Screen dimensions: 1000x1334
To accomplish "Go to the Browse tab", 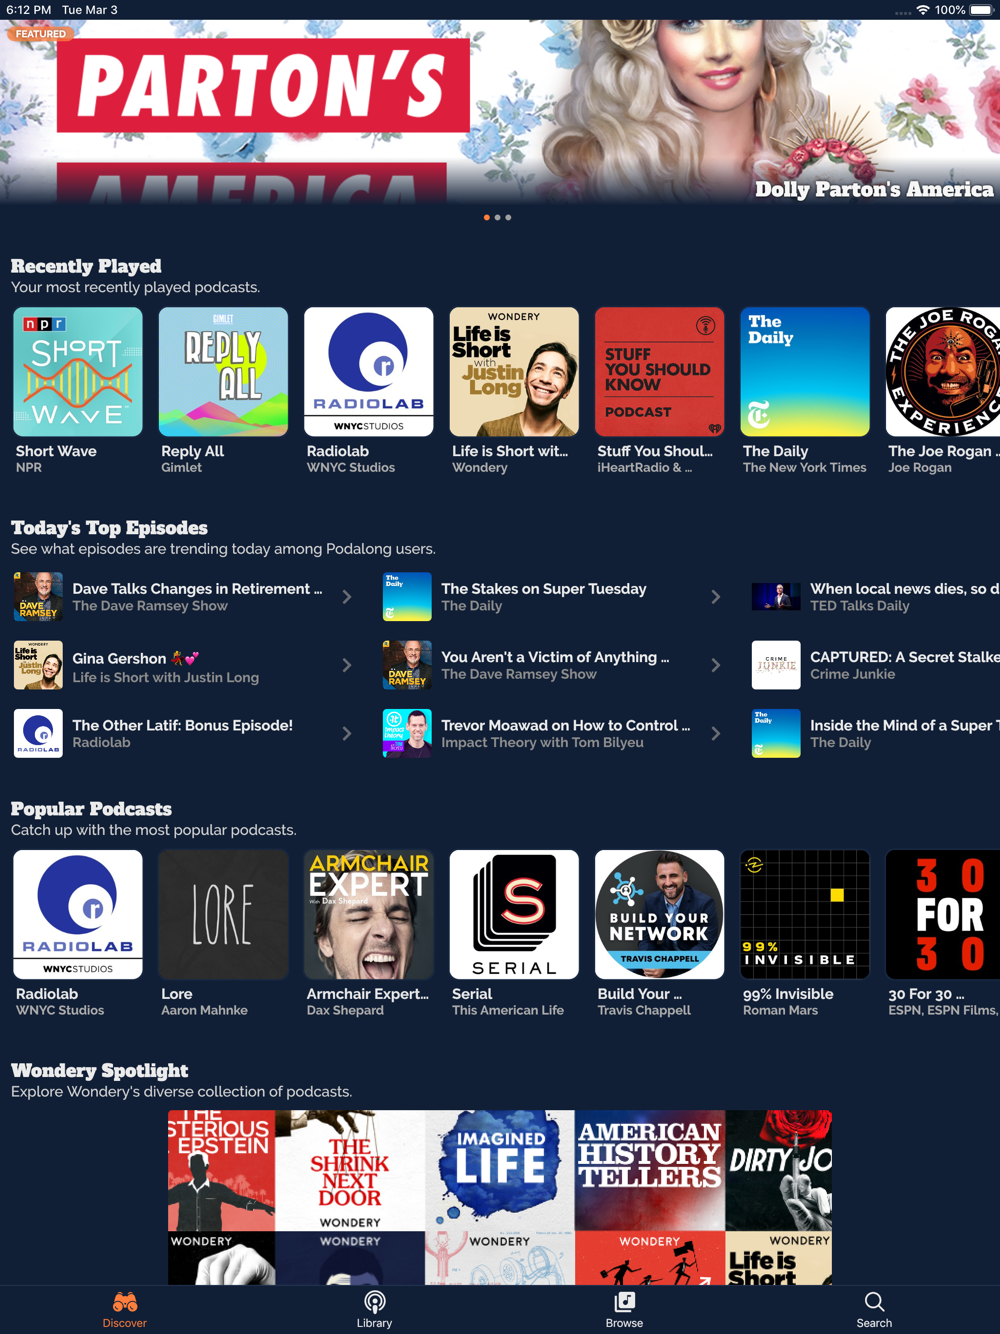I will pos(624,1309).
